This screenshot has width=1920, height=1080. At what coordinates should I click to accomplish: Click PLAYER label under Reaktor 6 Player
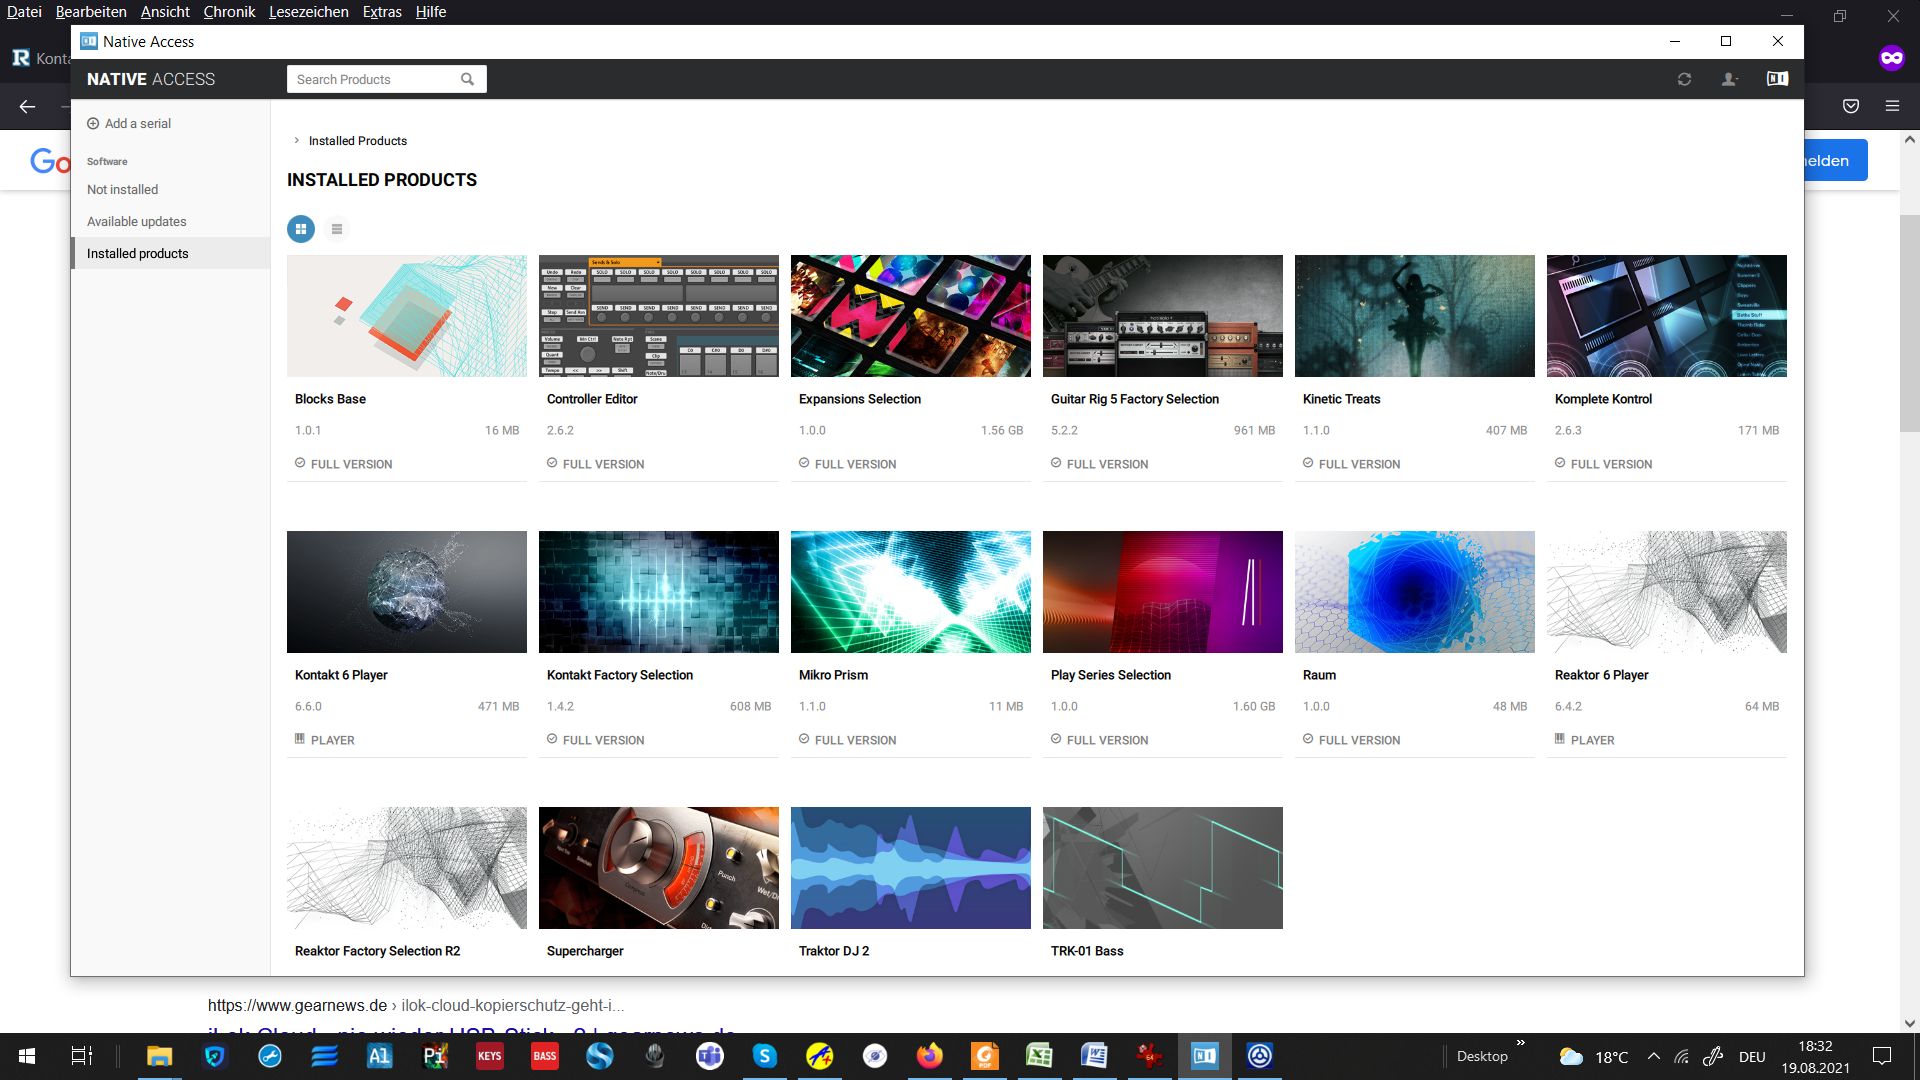(x=1592, y=740)
